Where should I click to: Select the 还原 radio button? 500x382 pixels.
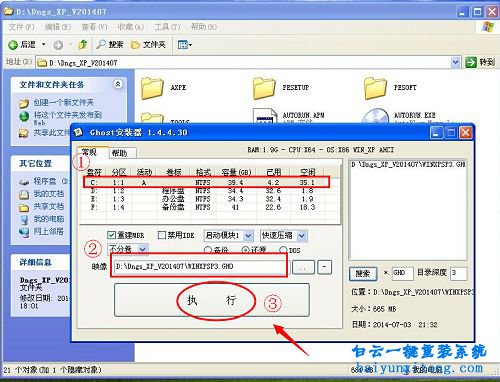[245, 250]
